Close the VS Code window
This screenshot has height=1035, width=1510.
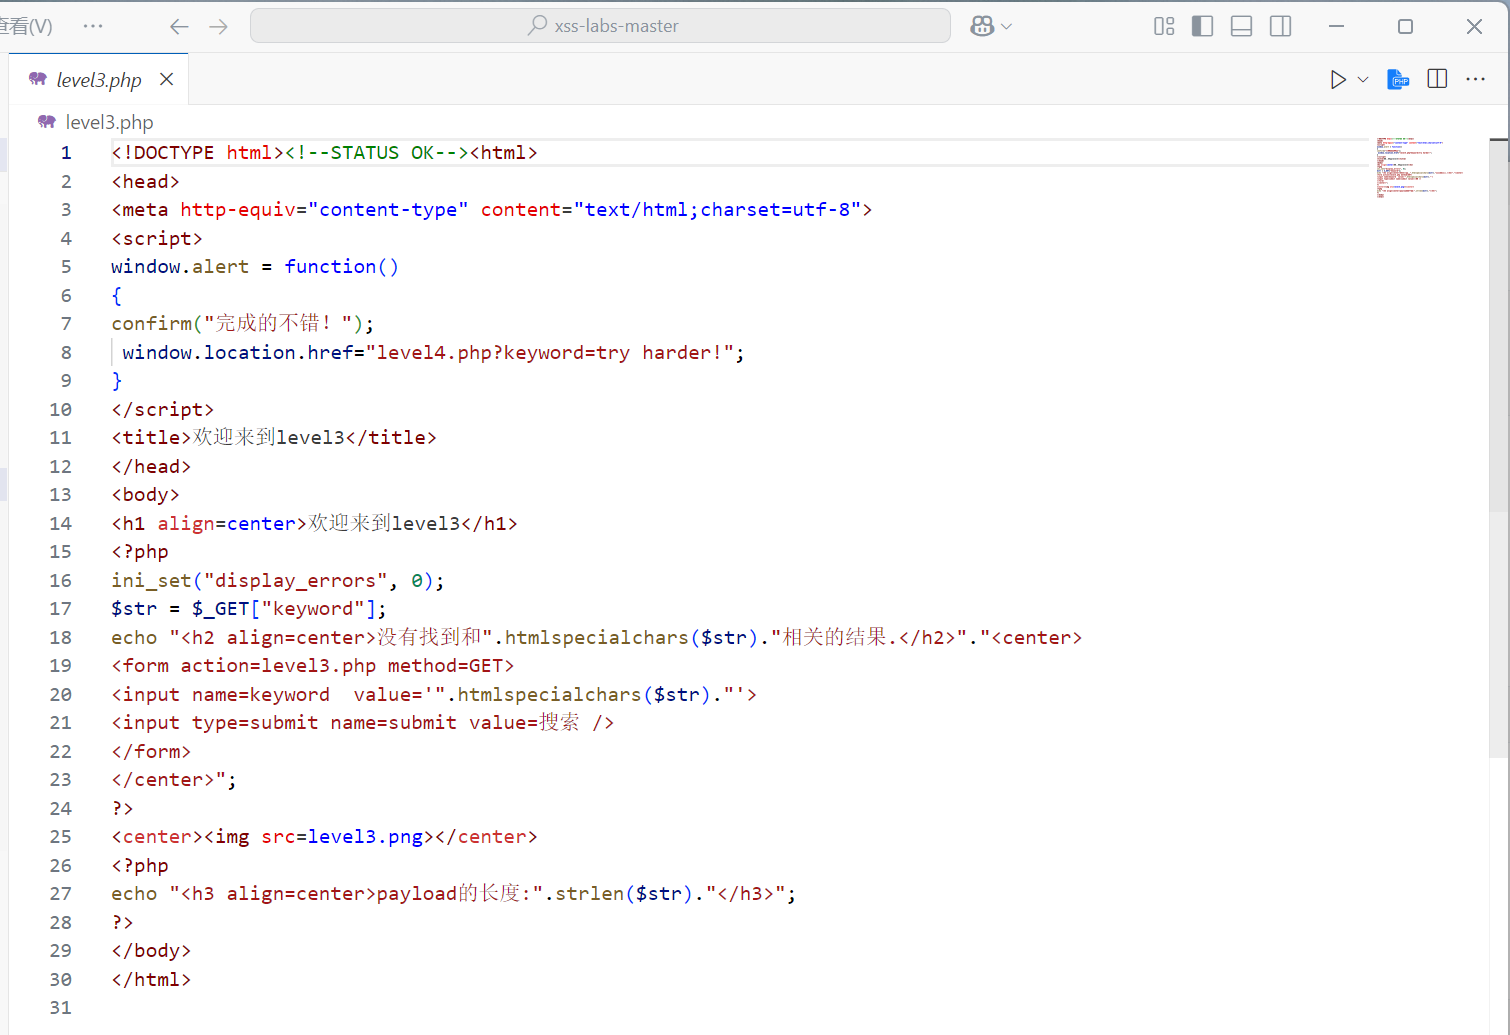click(x=1474, y=26)
